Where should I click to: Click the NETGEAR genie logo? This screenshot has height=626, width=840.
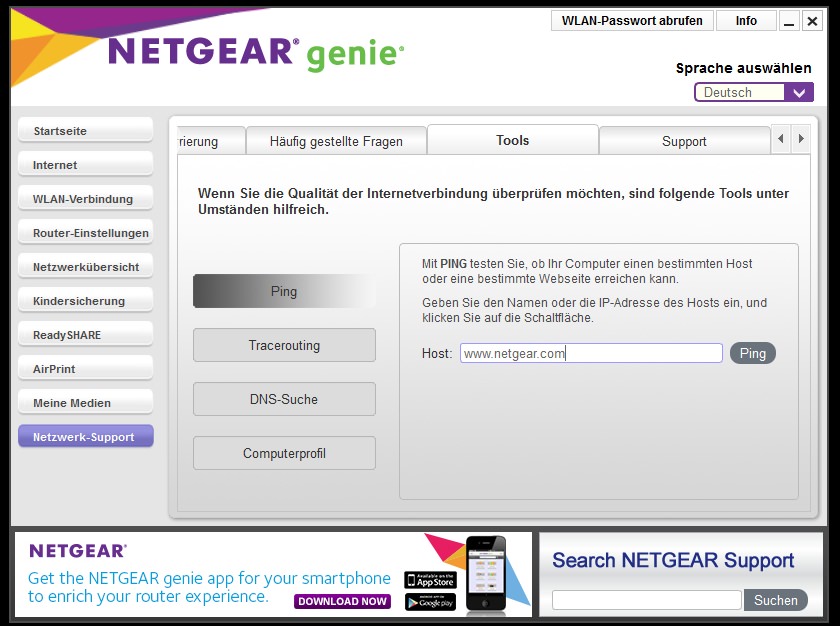(x=256, y=54)
